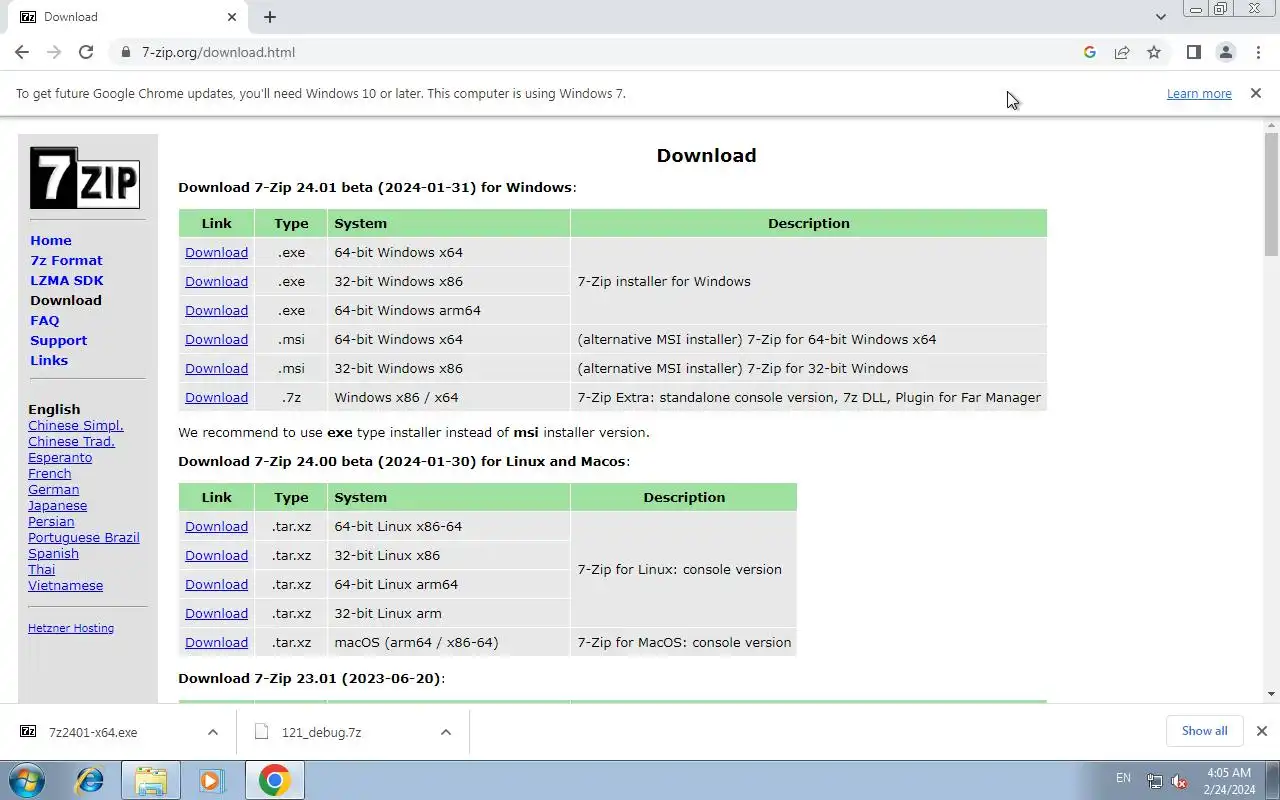The height and width of the screenshot is (800, 1280).
Task: Open the Chrome side panel icon
Action: pos(1193,52)
